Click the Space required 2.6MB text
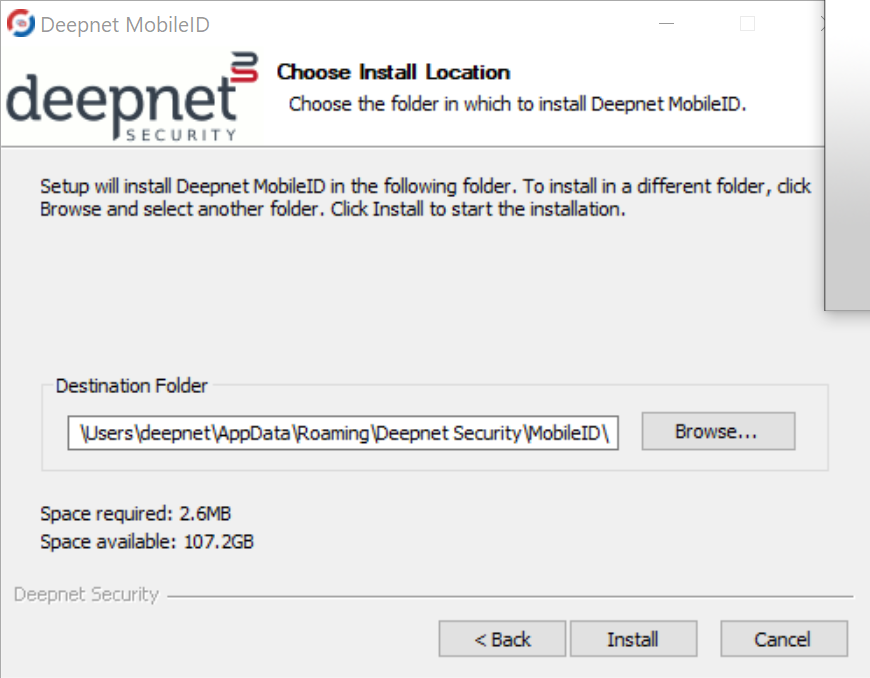870x678 pixels. [136, 514]
